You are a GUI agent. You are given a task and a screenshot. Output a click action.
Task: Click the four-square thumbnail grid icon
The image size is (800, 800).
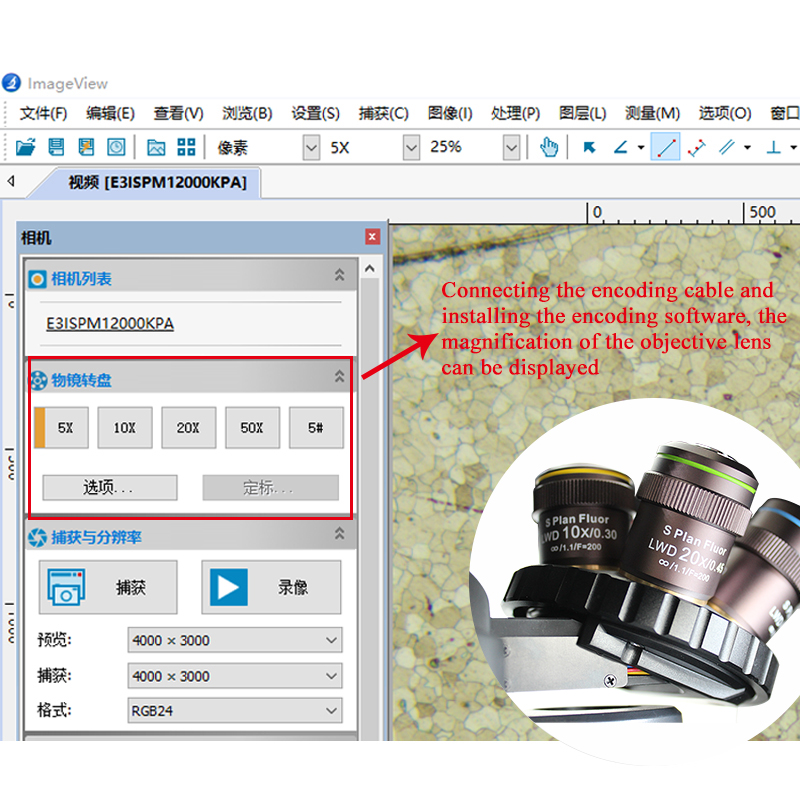click(x=186, y=147)
